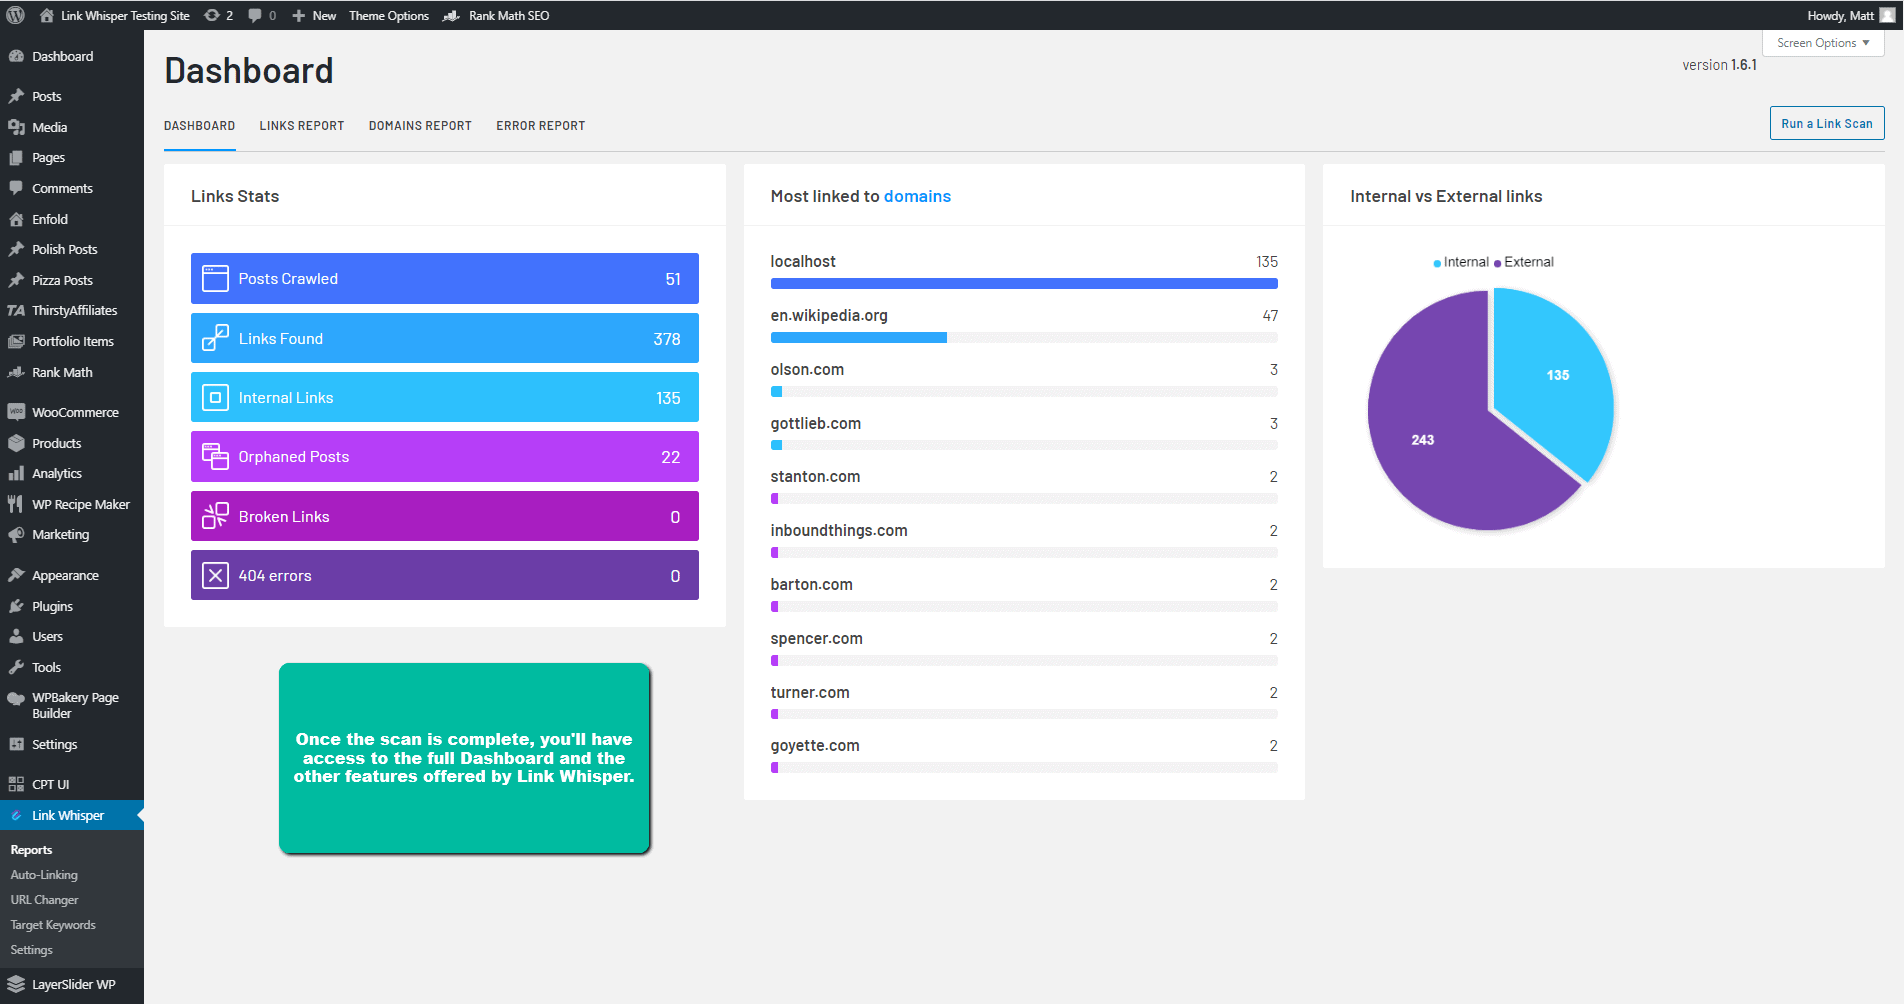The width and height of the screenshot is (1904, 1004).
Task: Follow the blue domains link
Action: (917, 196)
